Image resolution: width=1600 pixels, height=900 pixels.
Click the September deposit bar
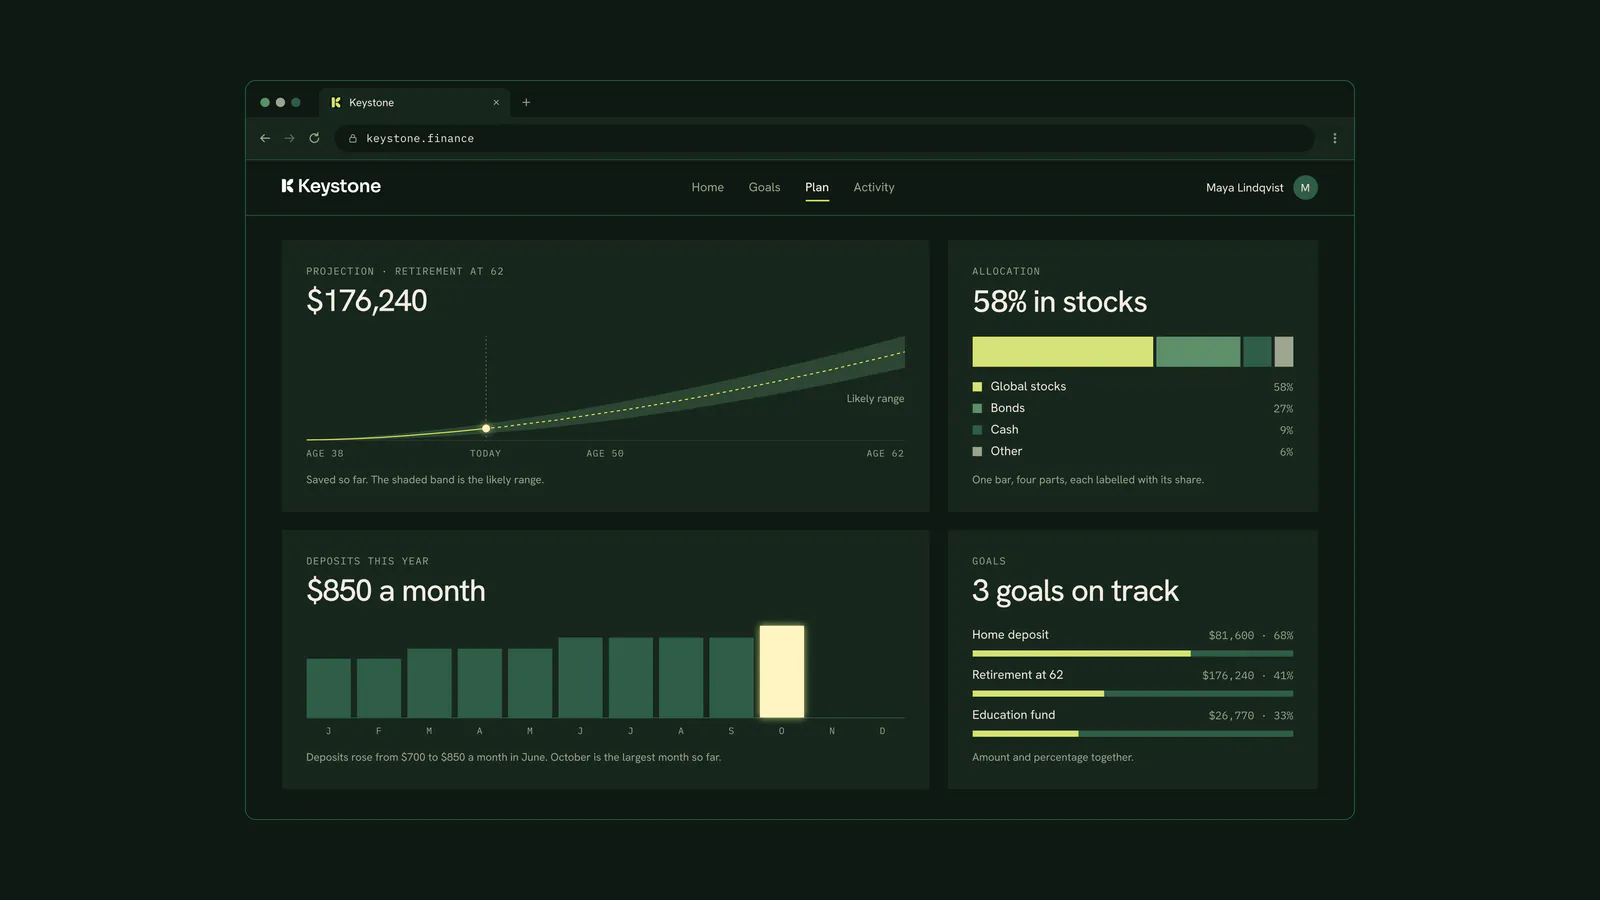point(731,677)
